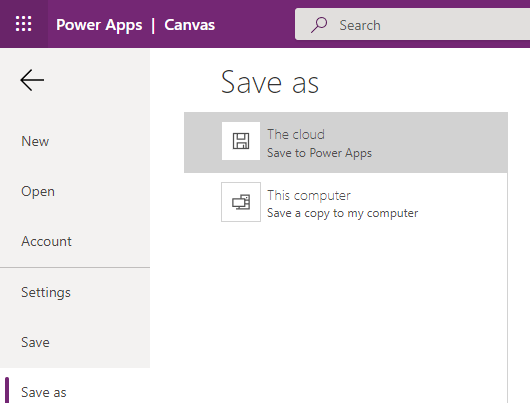
Task: Click the Save as page heading
Action: (x=270, y=82)
